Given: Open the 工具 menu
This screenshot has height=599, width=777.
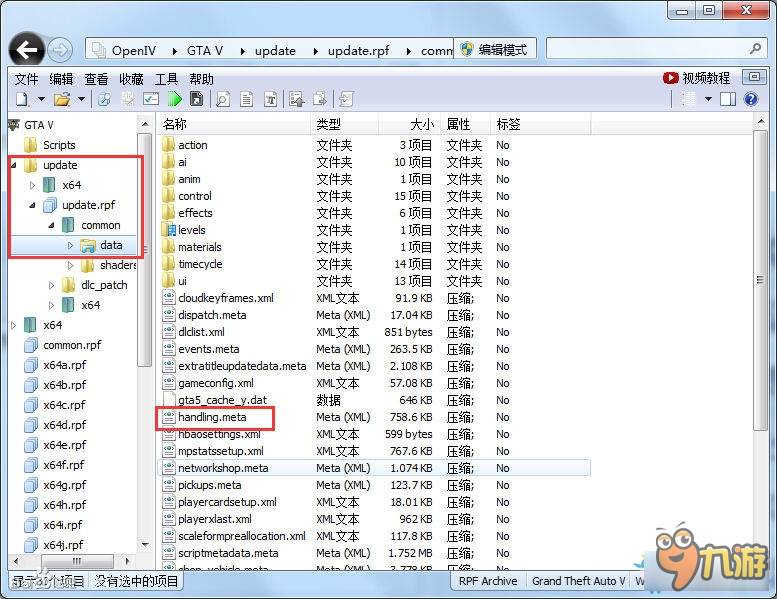Looking at the screenshot, I should (166, 79).
